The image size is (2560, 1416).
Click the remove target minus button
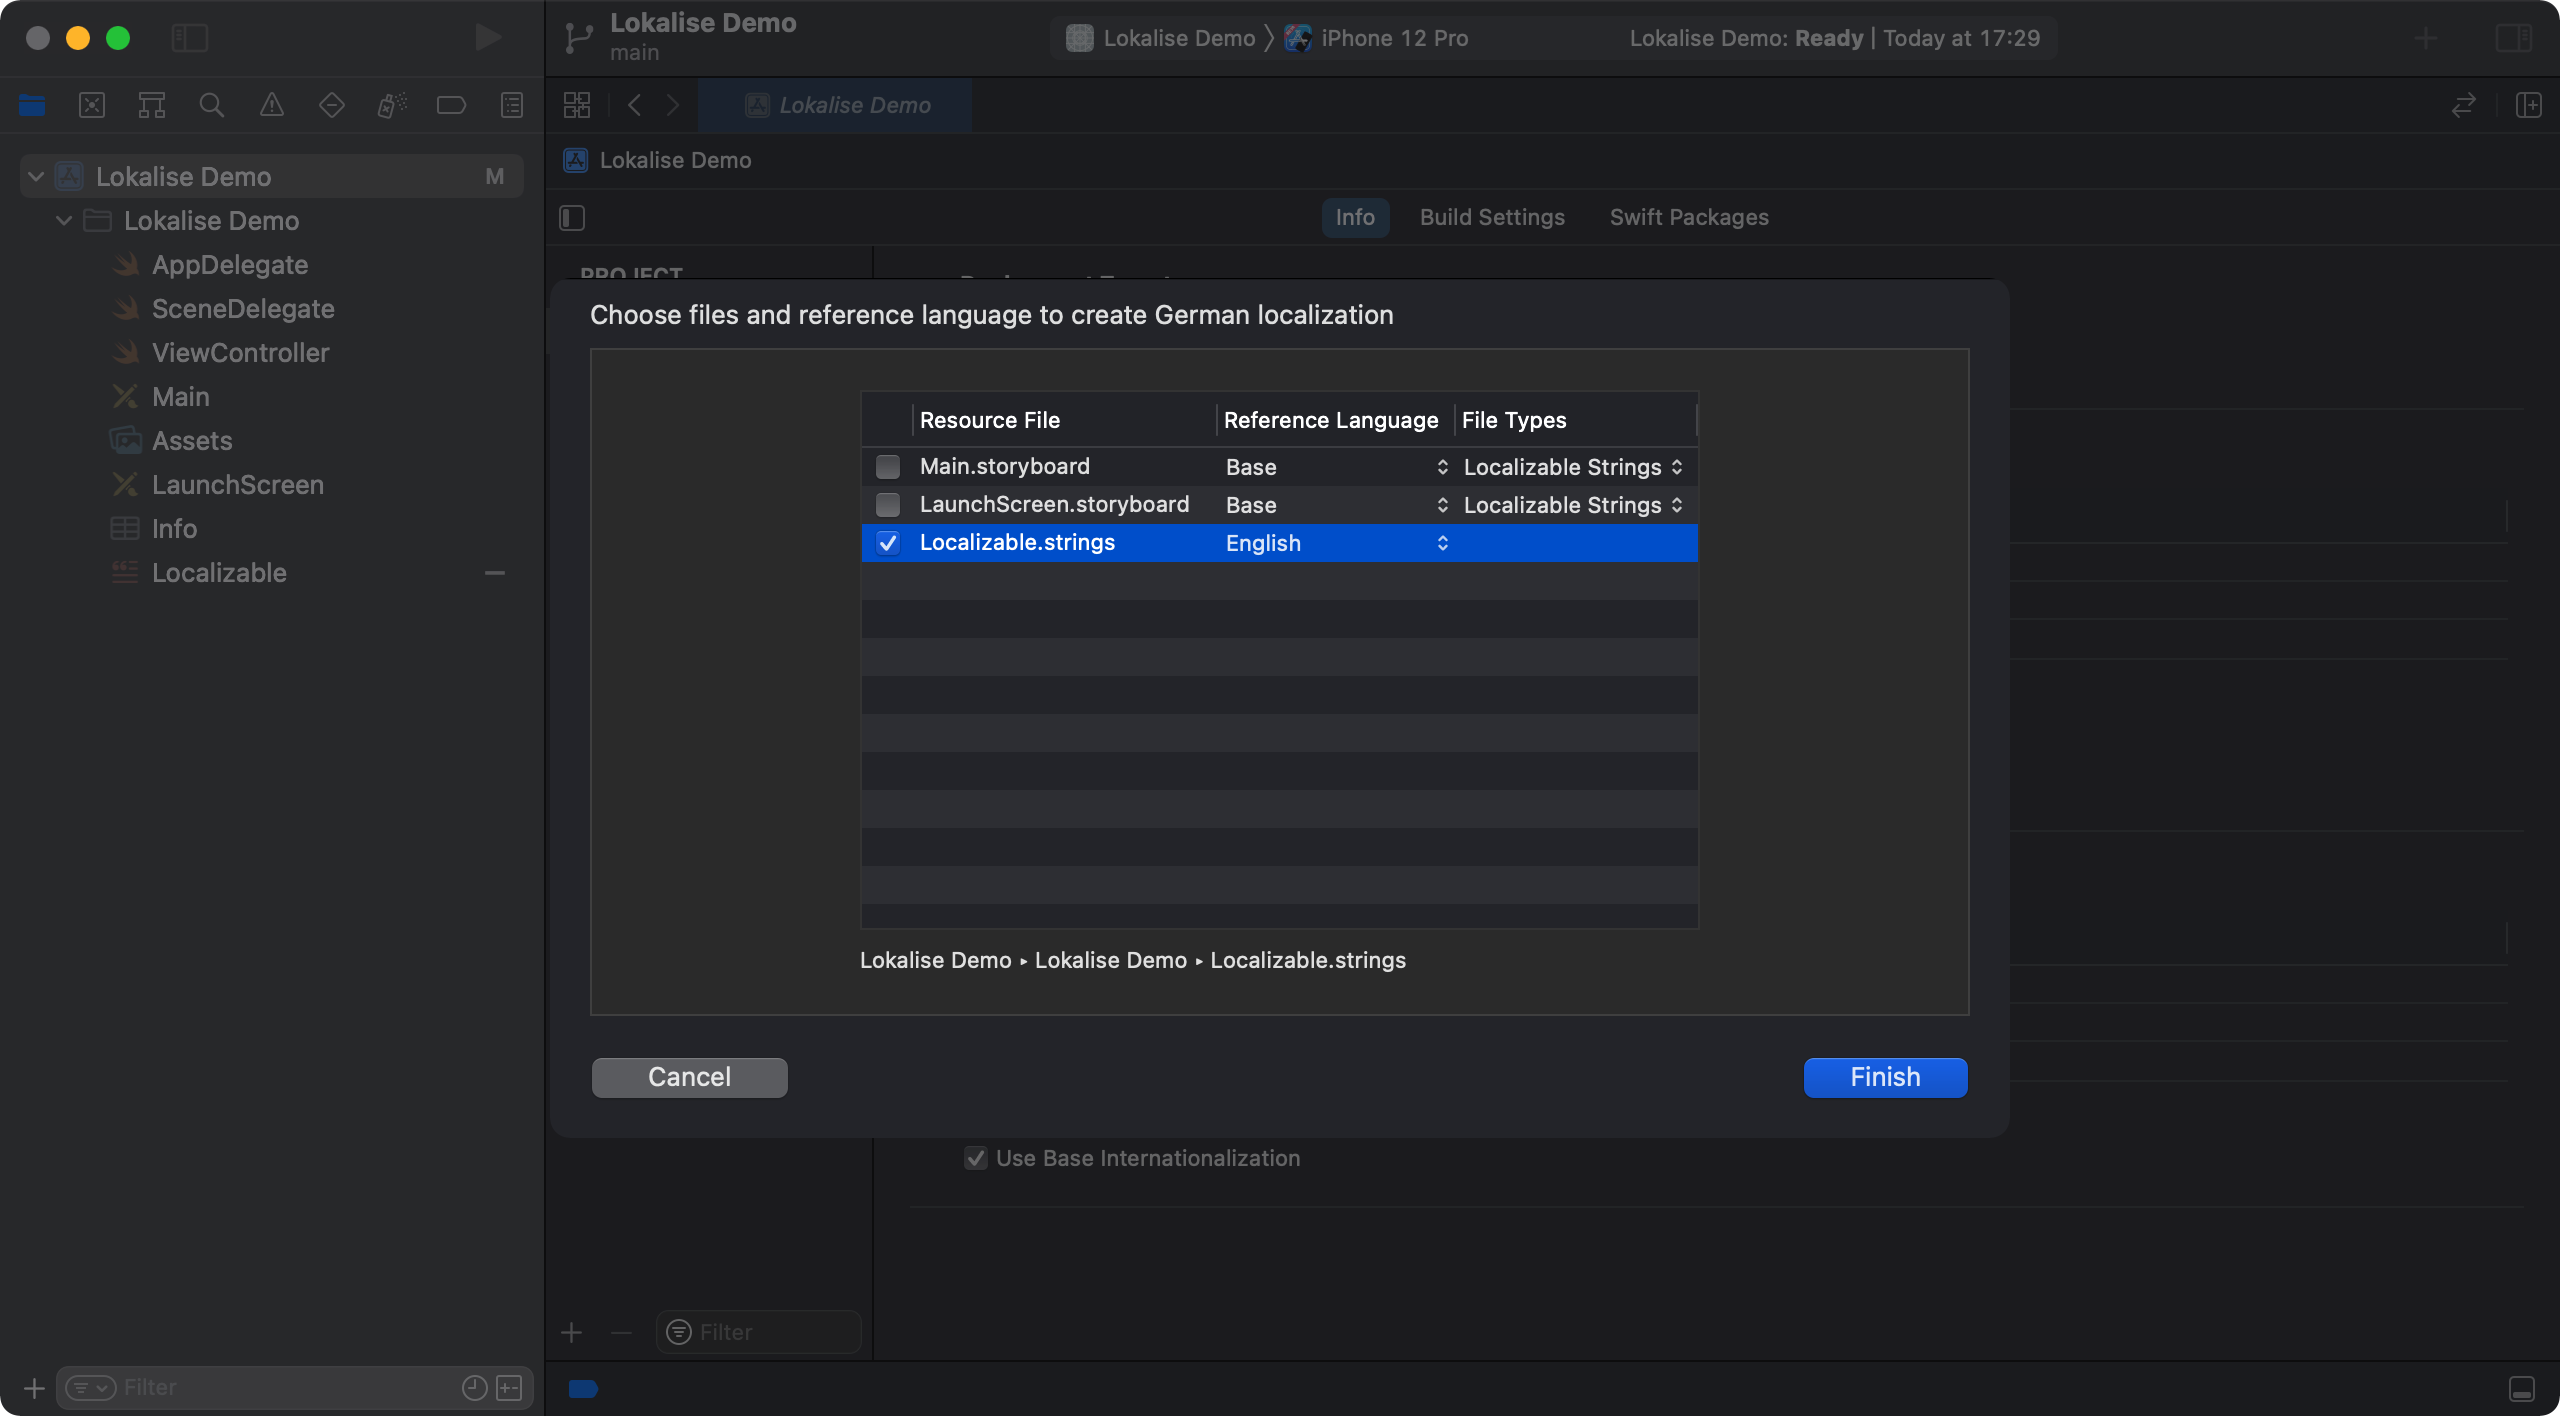click(x=621, y=1332)
